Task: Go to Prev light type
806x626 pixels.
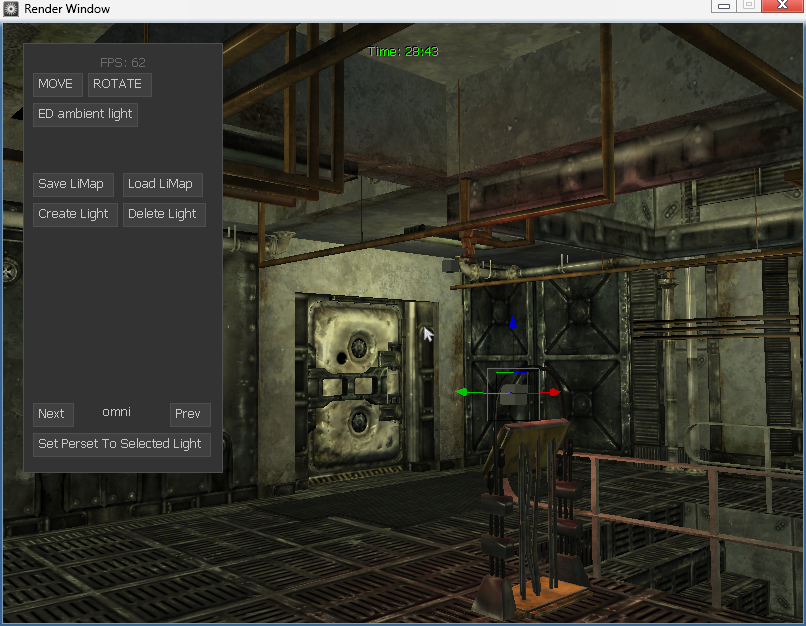Action: click(x=189, y=414)
